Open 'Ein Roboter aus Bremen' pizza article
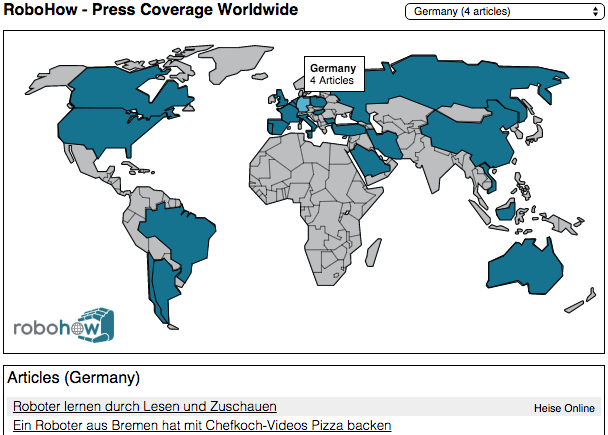 [202, 426]
